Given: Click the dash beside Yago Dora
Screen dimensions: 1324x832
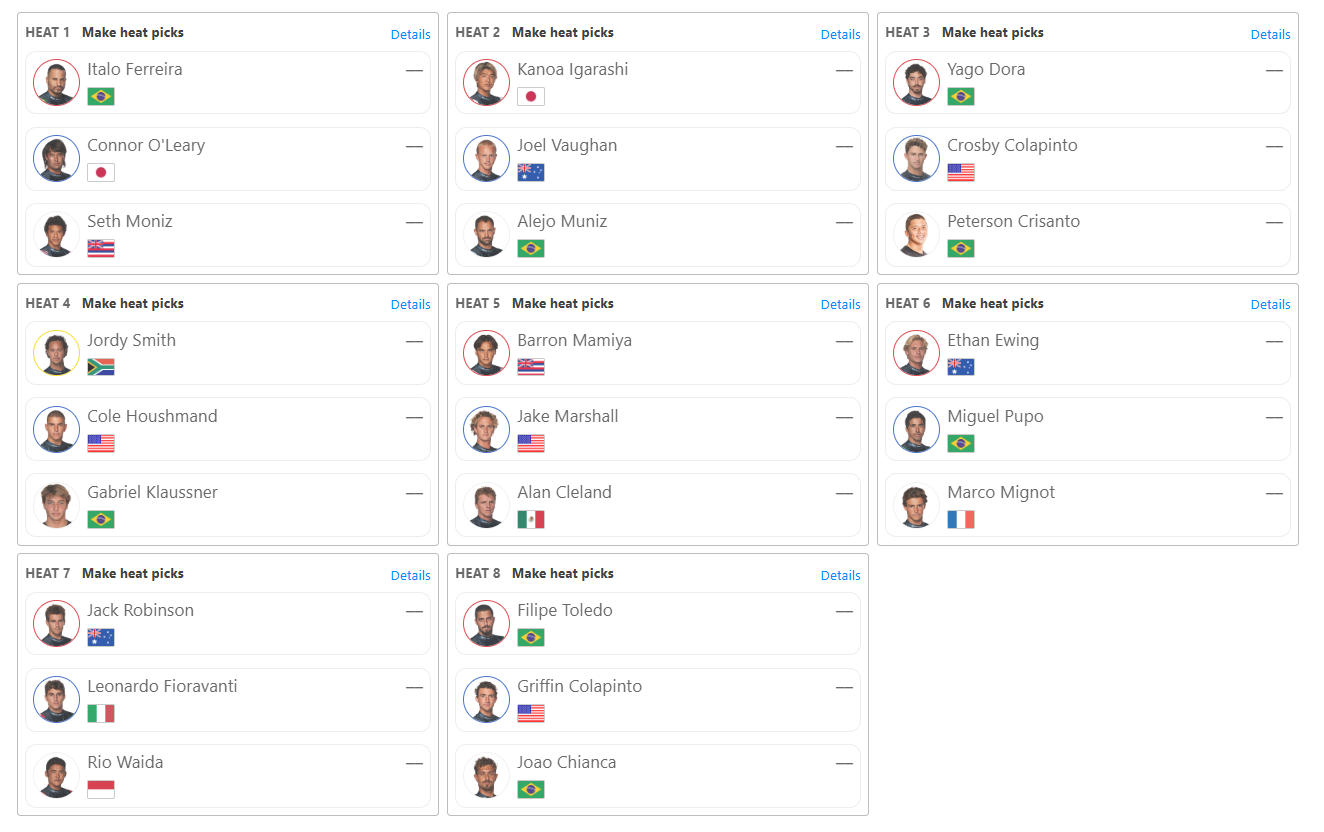Looking at the screenshot, I should pyautogui.click(x=1274, y=70).
